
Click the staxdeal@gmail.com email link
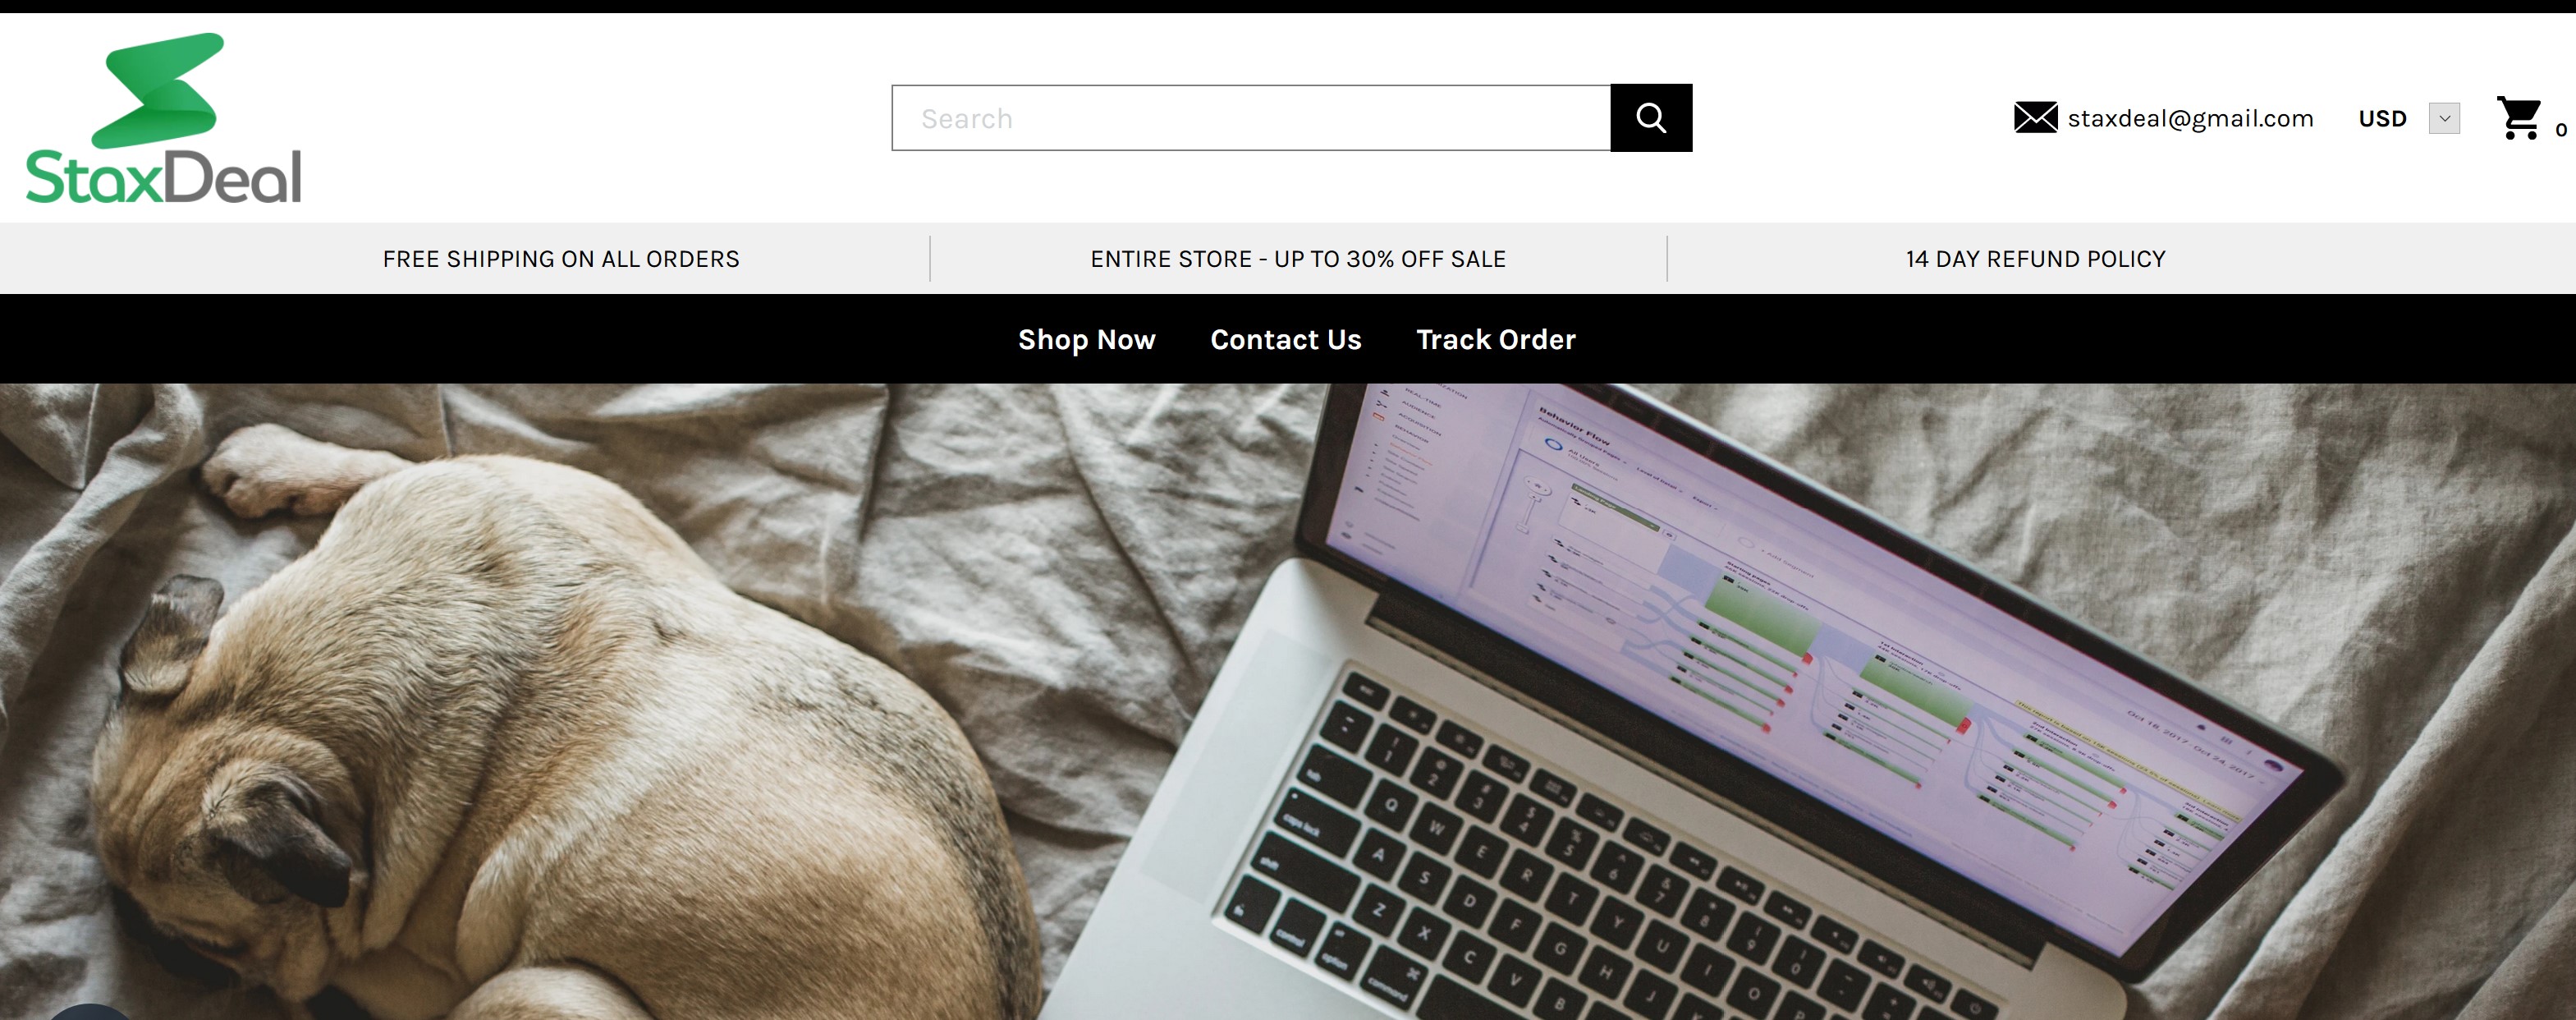tap(2190, 119)
